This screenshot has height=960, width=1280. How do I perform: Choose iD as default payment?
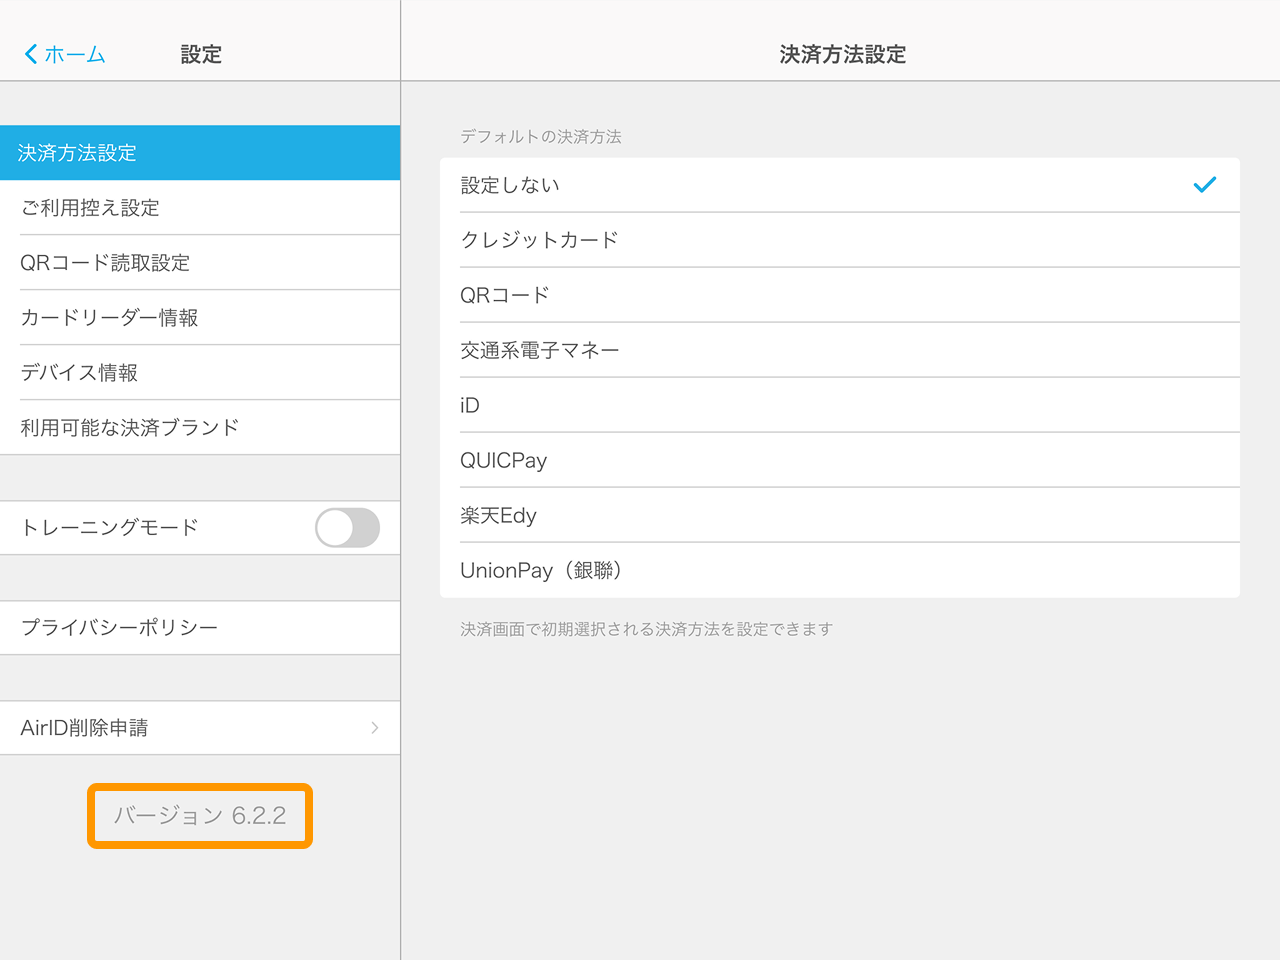[x=840, y=405]
